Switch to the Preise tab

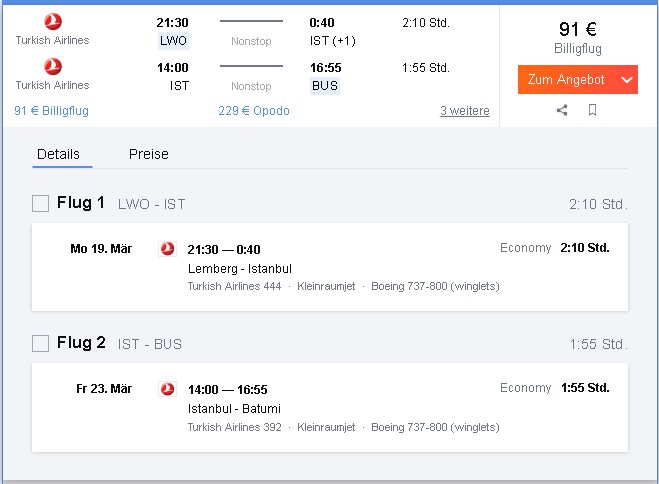pos(149,154)
